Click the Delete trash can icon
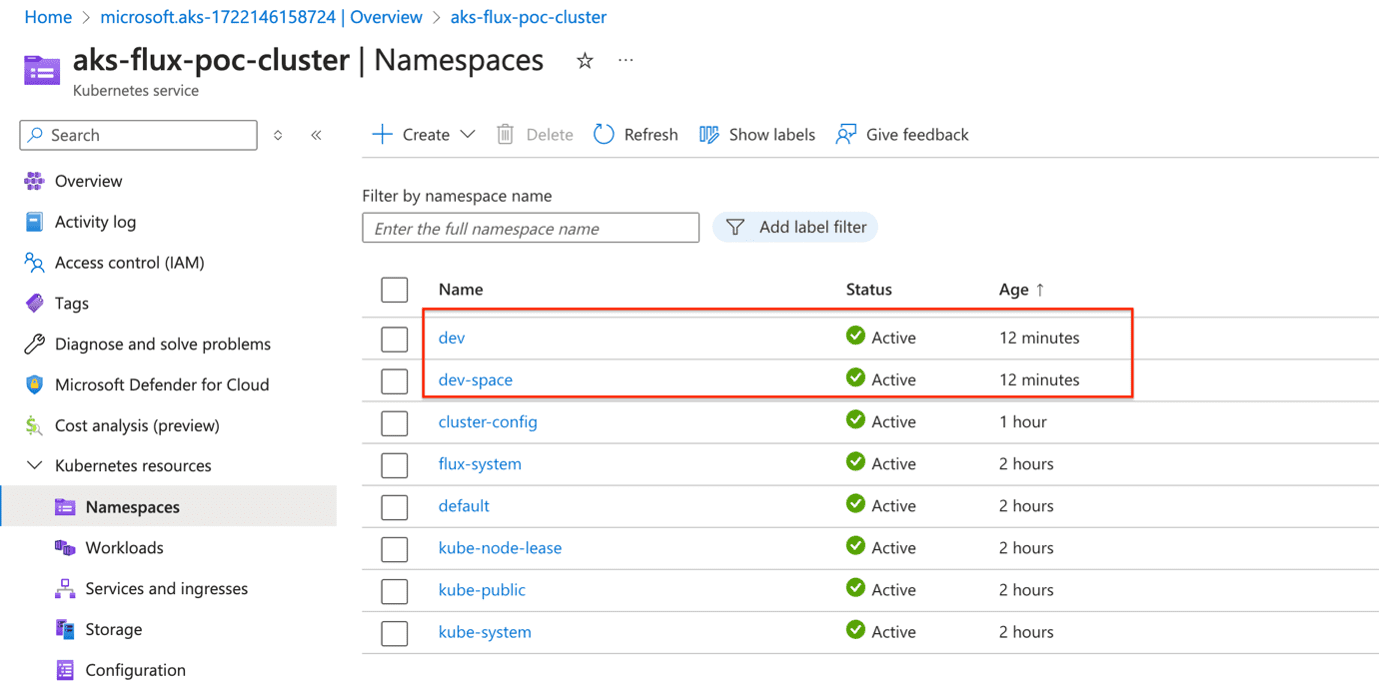1384x687 pixels. pyautogui.click(x=505, y=134)
